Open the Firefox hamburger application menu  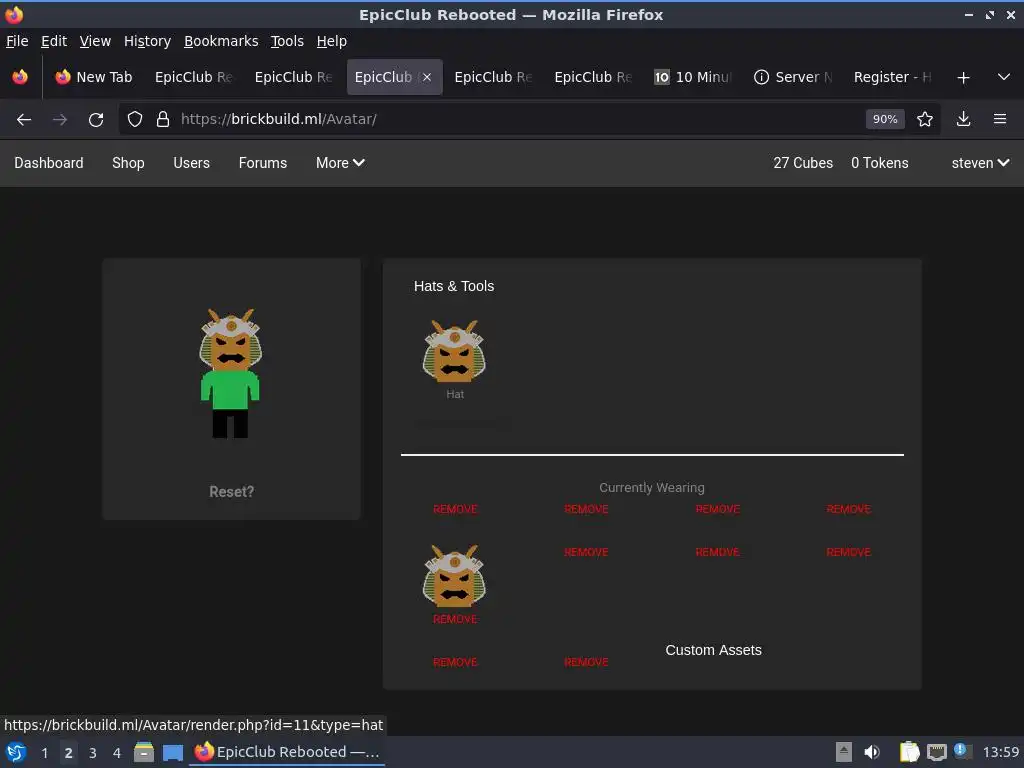pyautogui.click(x=1000, y=120)
